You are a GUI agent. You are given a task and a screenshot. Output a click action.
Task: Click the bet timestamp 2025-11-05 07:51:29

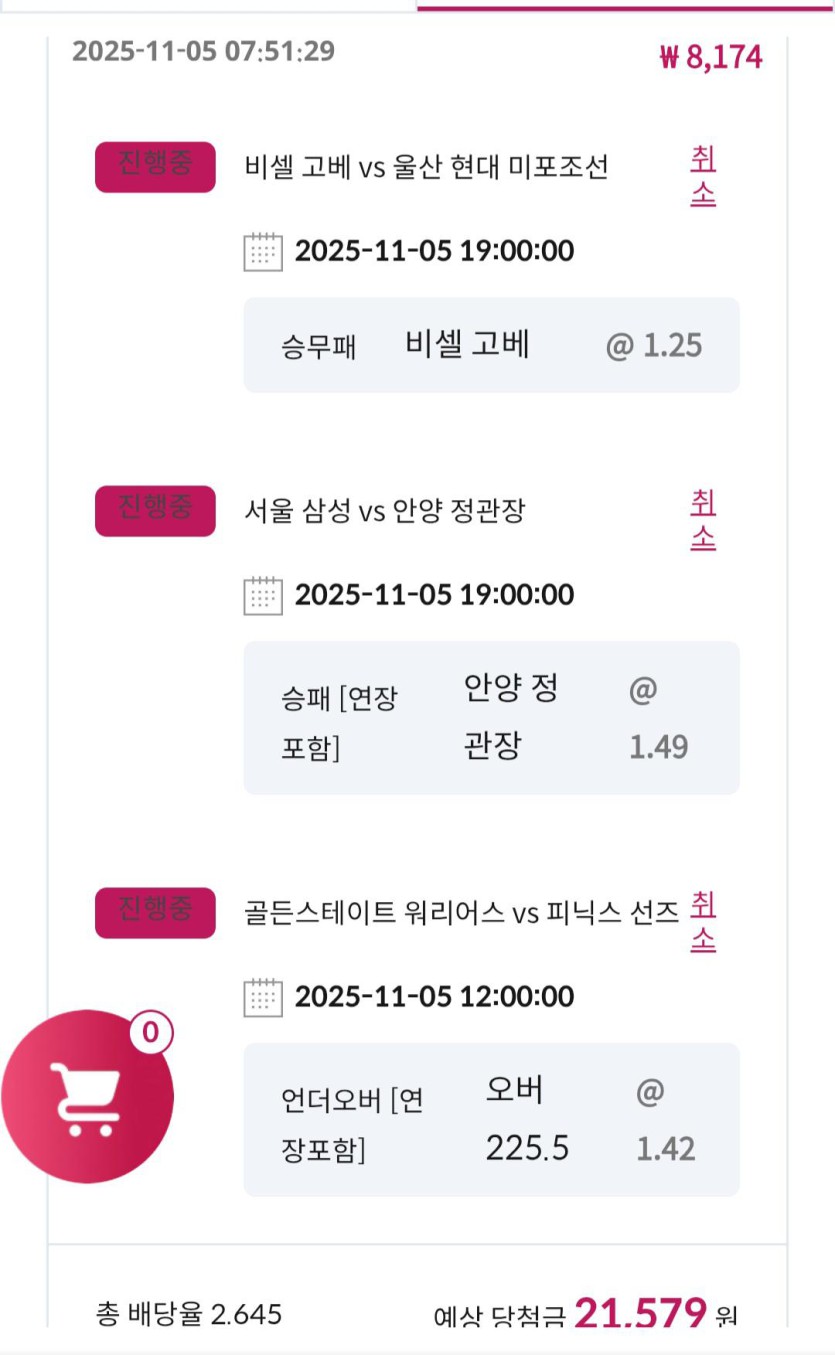tap(203, 51)
